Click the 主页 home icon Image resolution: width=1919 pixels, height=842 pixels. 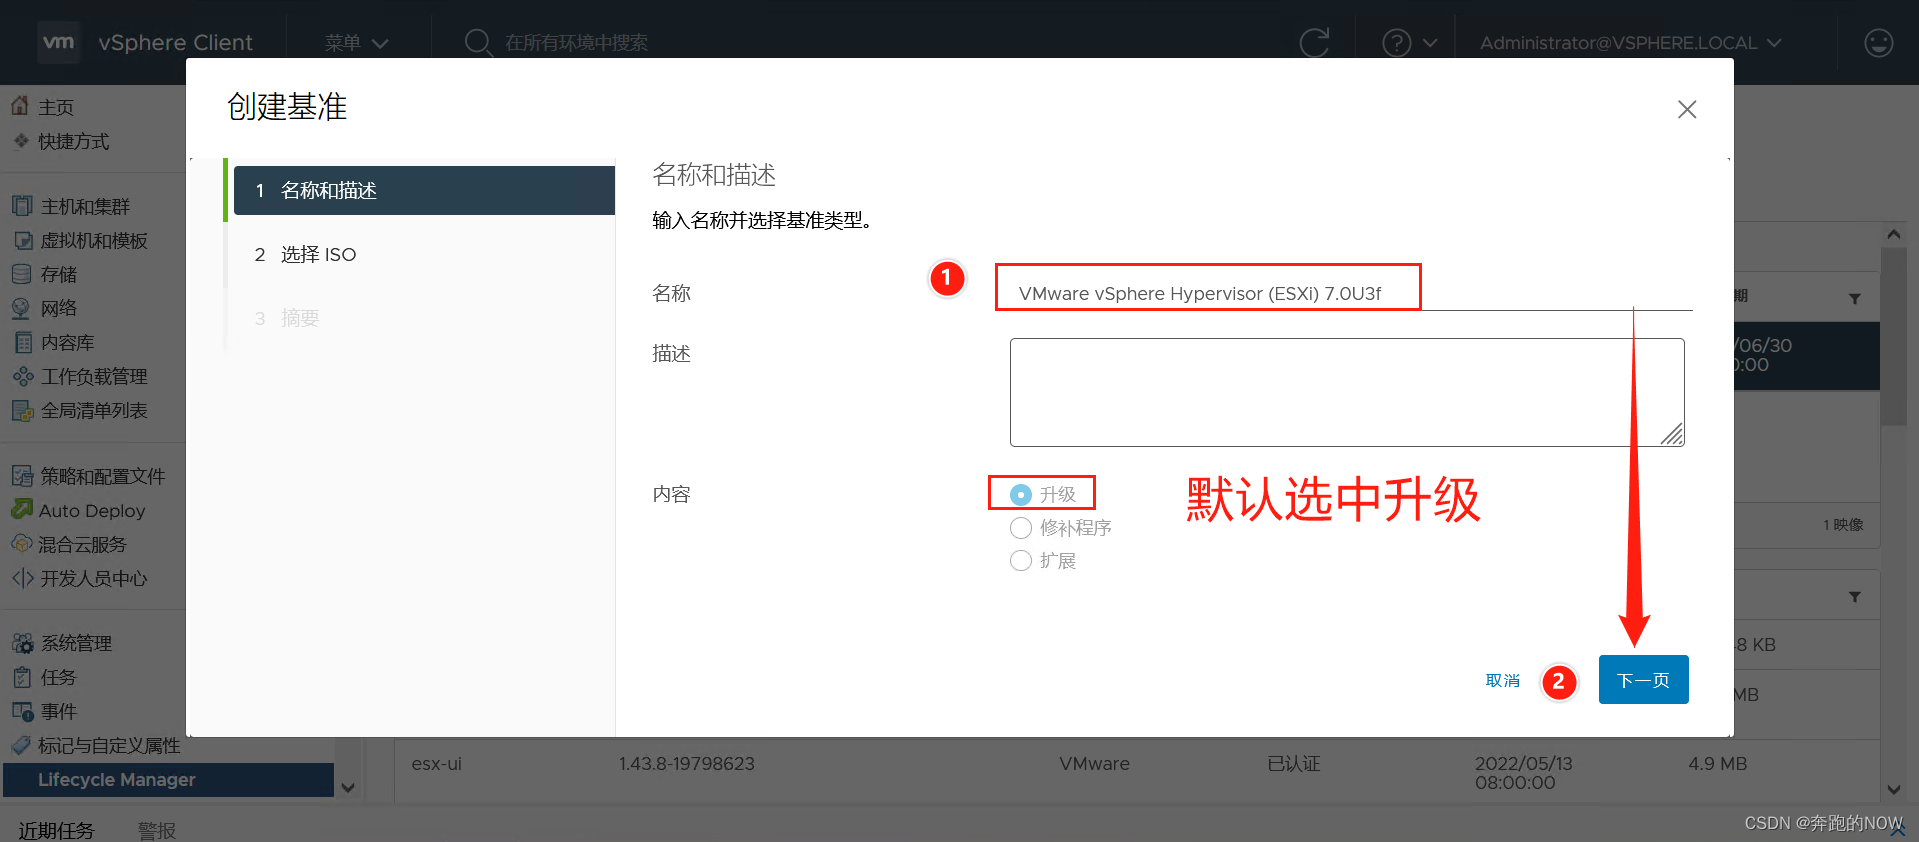pyautogui.click(x=20, y=106)
